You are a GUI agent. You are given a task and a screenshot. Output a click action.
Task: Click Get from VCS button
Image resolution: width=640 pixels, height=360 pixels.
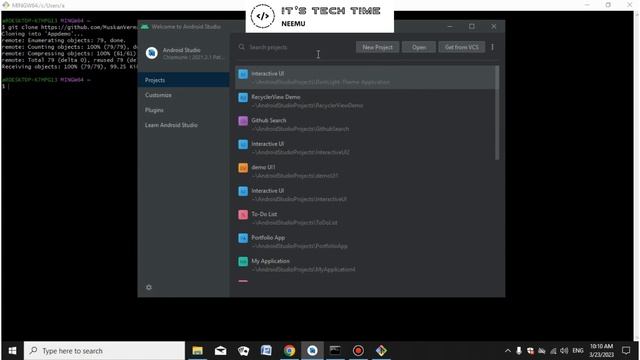pos(462,47)
